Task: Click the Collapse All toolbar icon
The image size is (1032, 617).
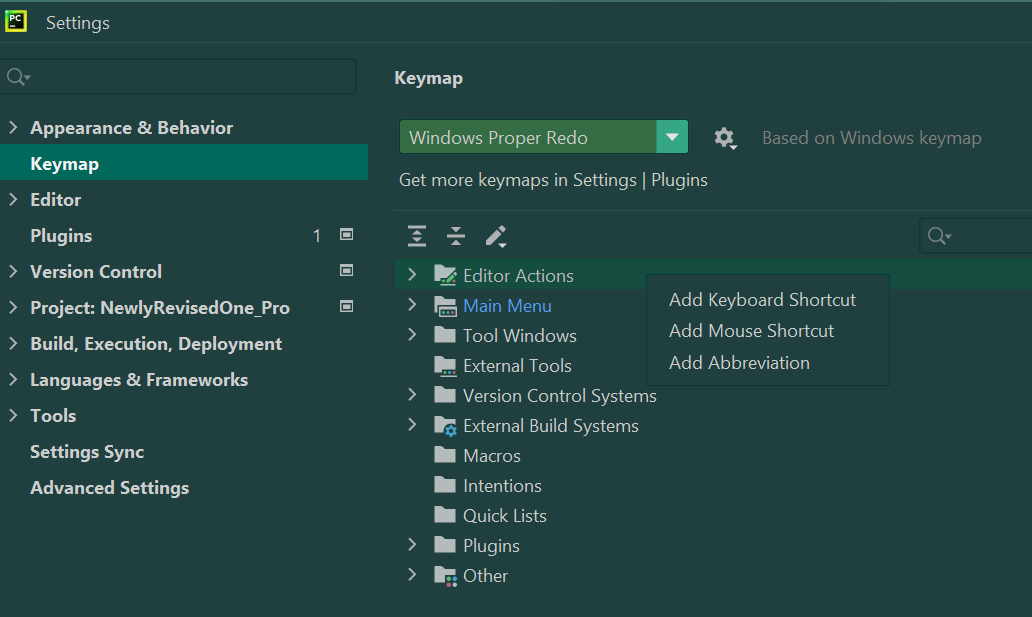Action: [456, 236]
